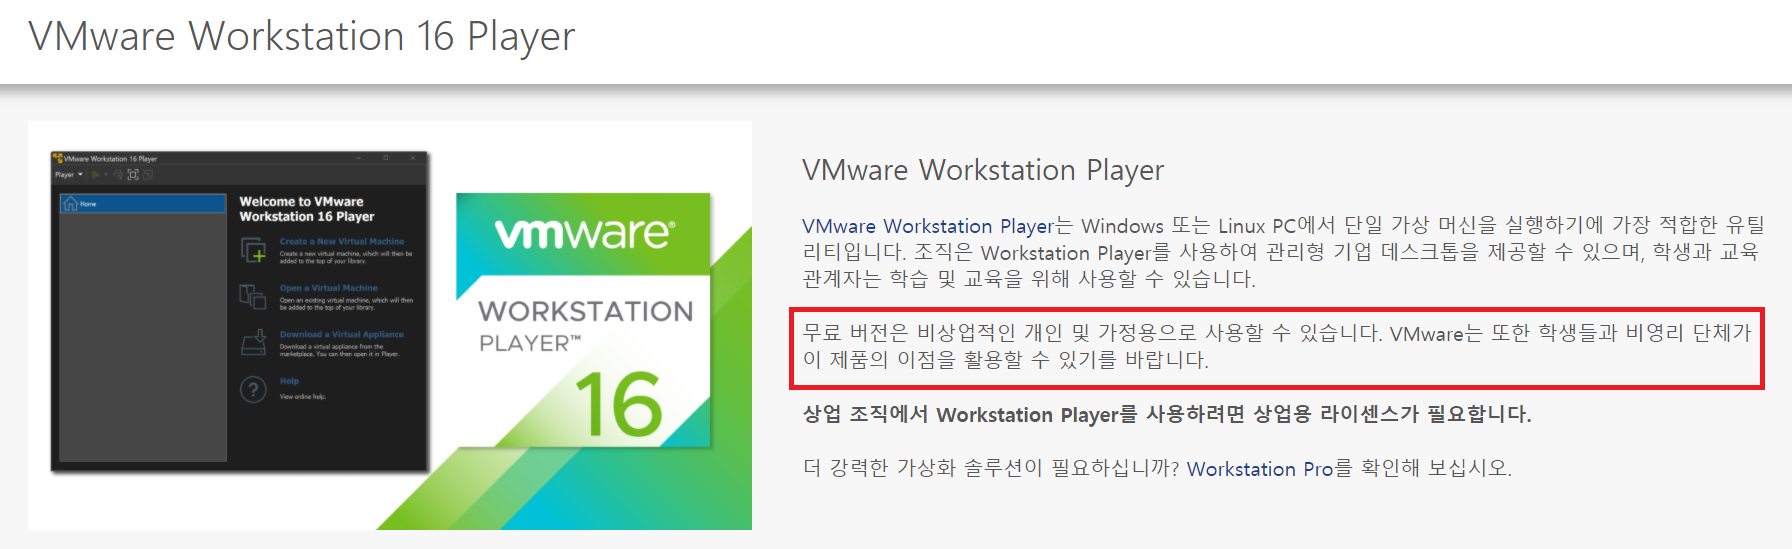Image resolution: width=1792 pixels, height=549 pixels.
Task: Click the Home item in the preview's library sidebar
Action: [143, 204]
